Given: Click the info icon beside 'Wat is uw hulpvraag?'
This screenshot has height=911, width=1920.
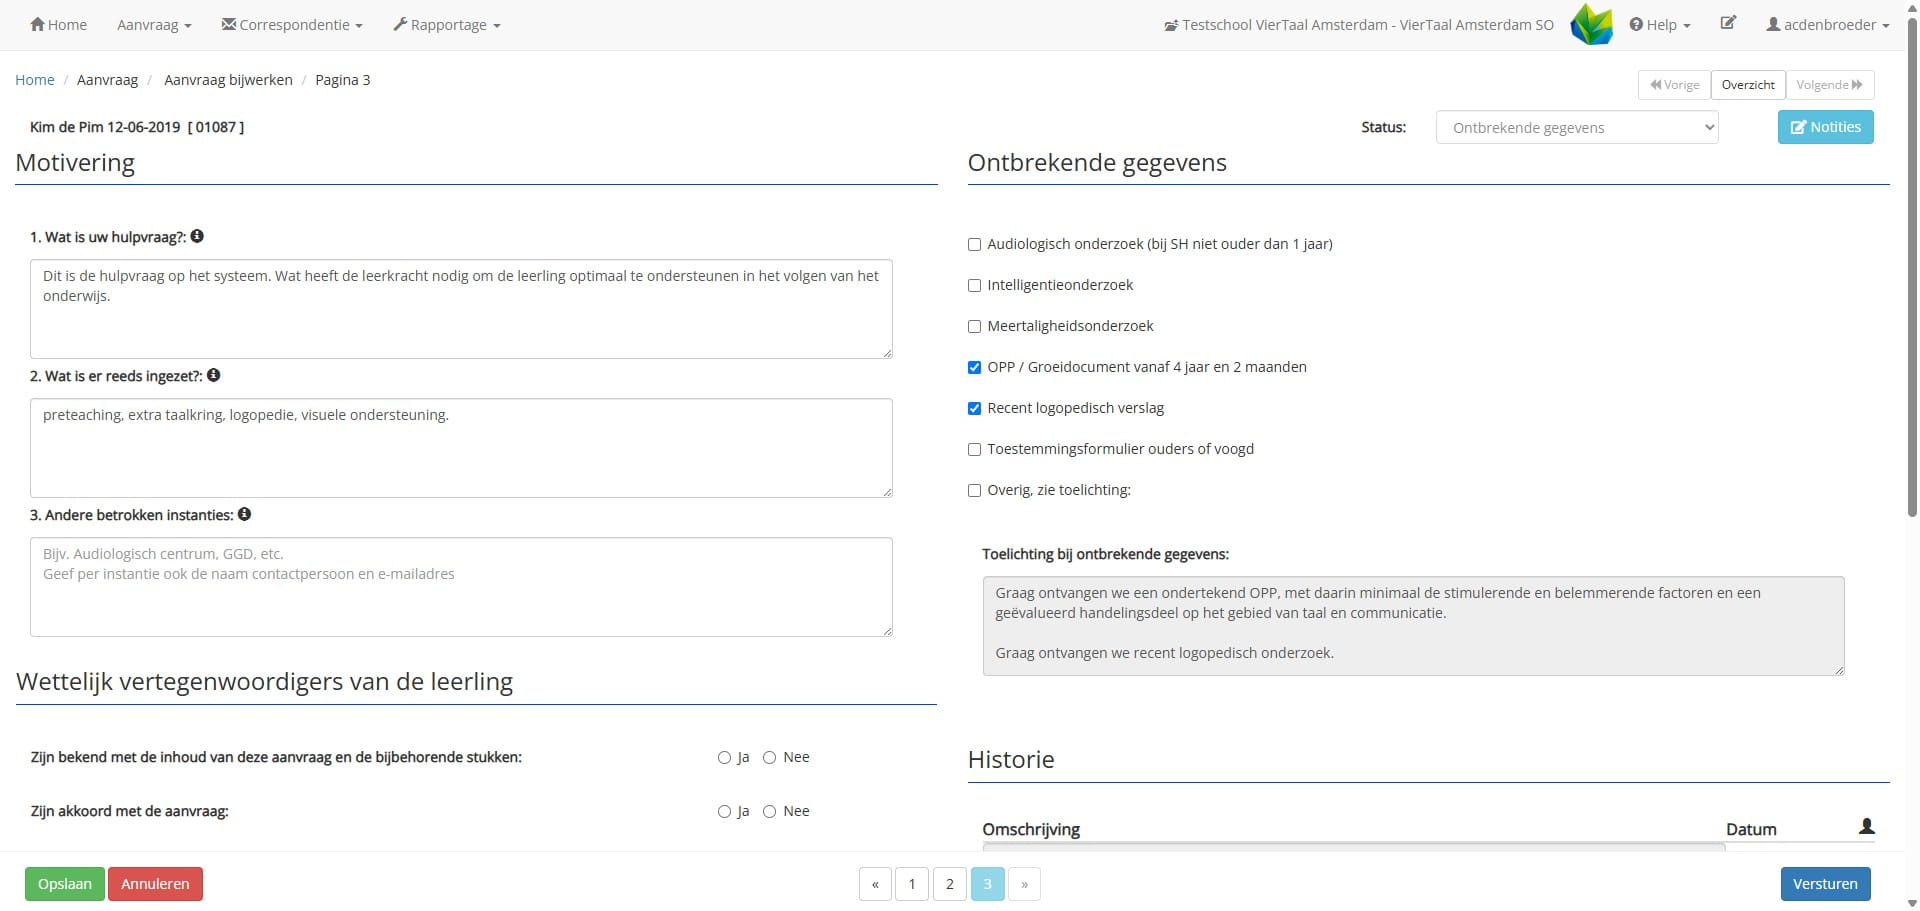Looking at the screenshot, I should tap(197, 236).
